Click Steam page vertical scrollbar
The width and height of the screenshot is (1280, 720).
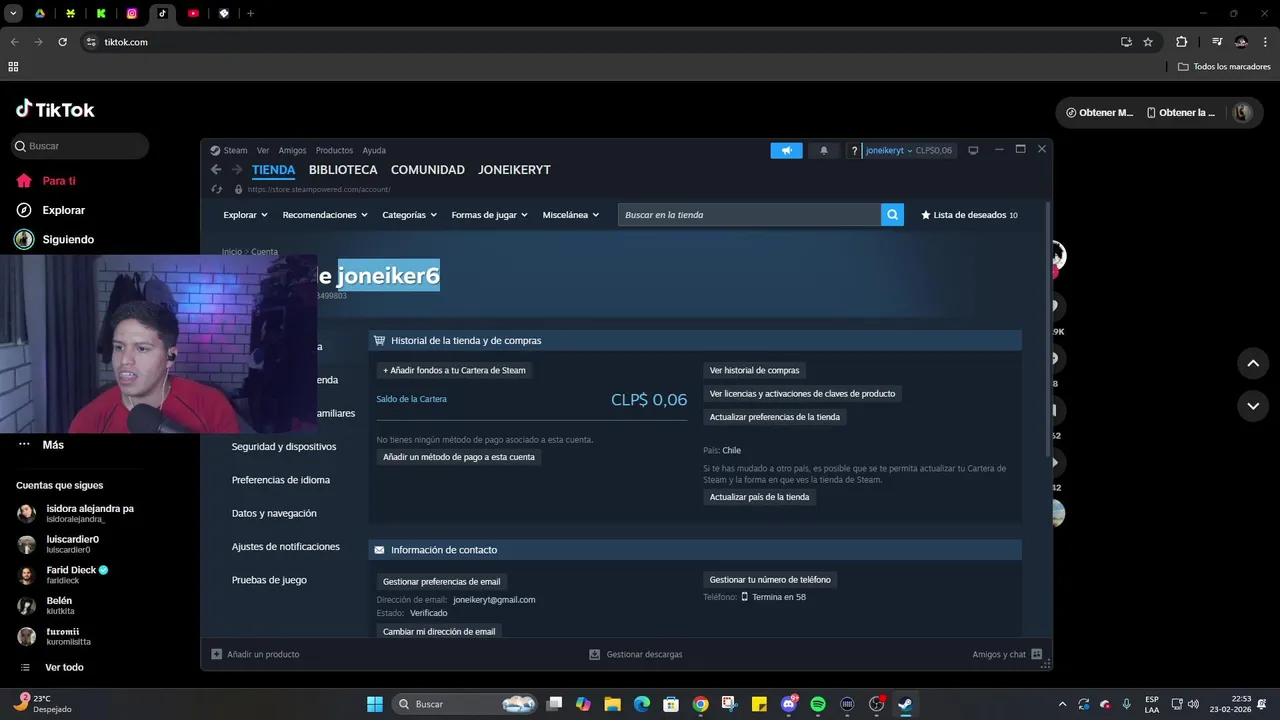click(x=1048, y=330)
